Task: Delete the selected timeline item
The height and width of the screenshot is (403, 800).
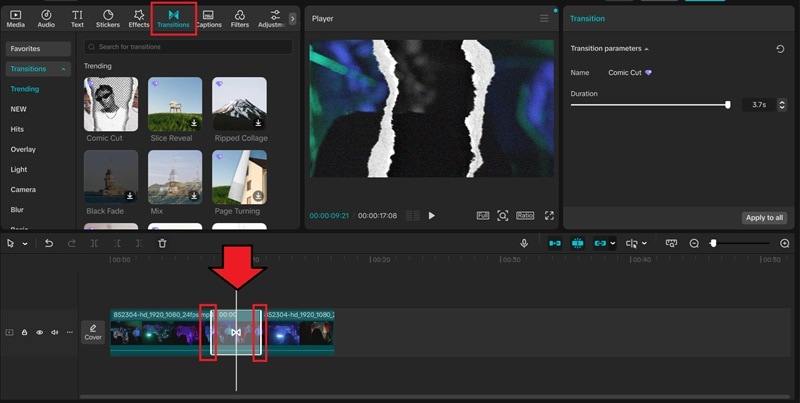Action: [162, 244]
